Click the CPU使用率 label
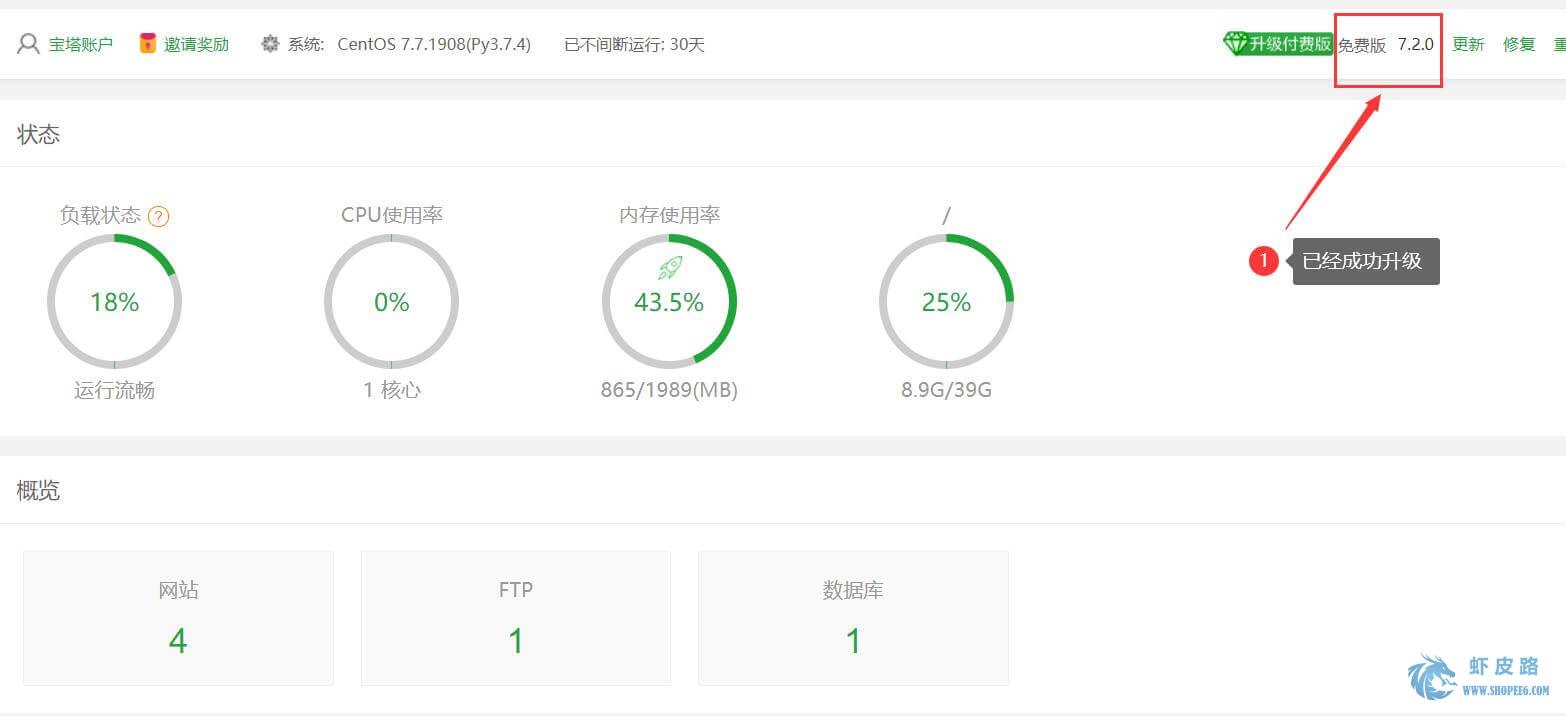The width and height of the screenshot is (1566, 716). pyautogui.click(x=392, y=215)
